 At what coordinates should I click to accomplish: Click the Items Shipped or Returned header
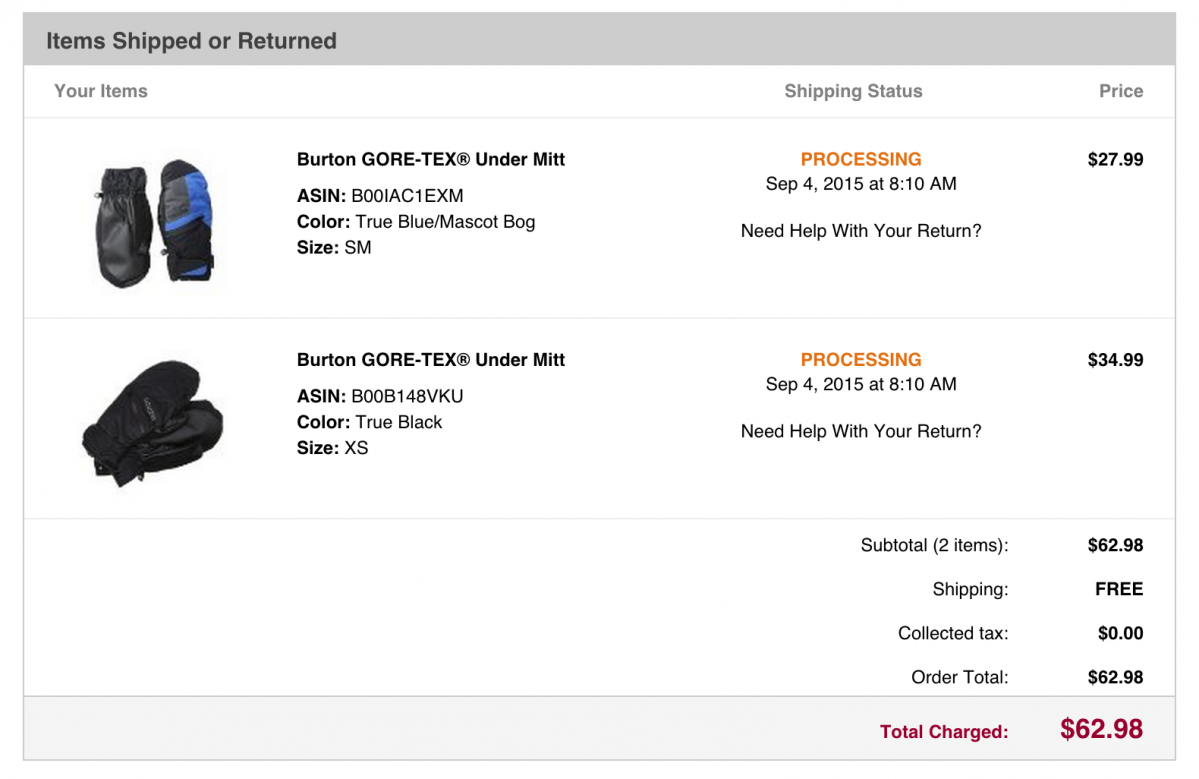pos(191,41)
